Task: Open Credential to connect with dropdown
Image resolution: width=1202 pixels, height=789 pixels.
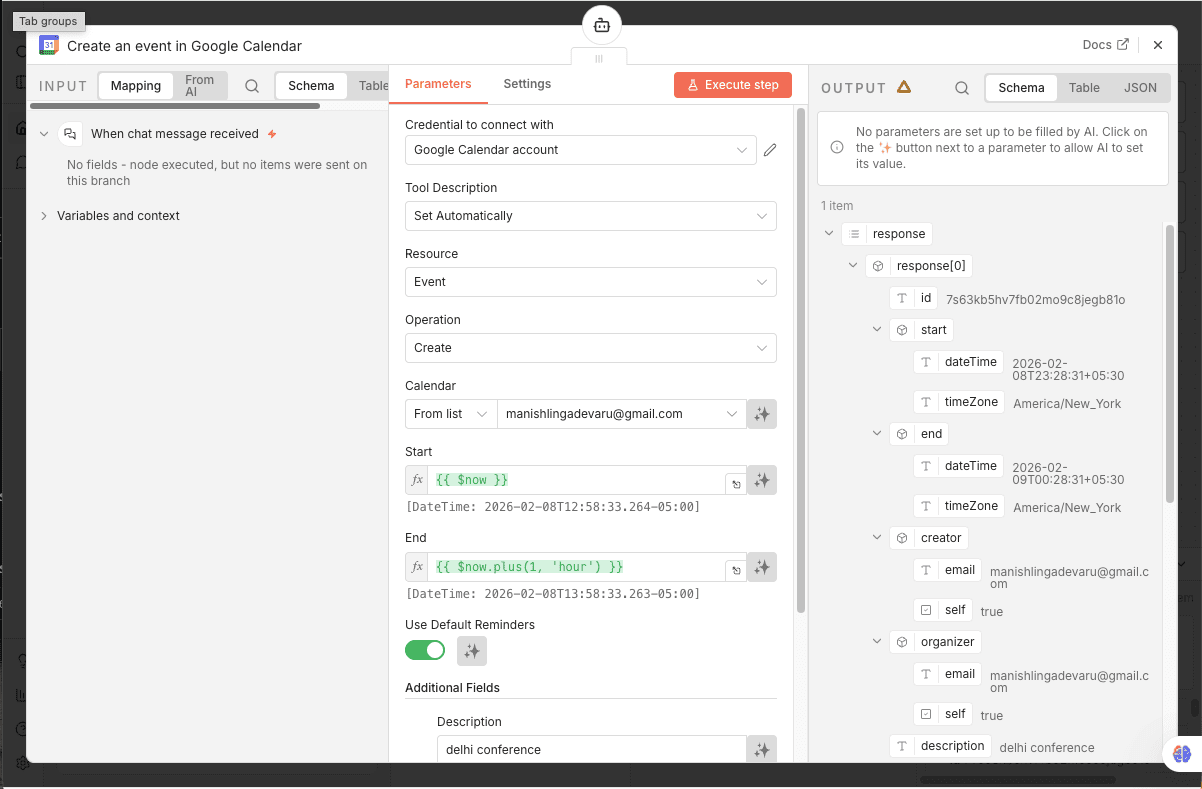Action: 580,150
